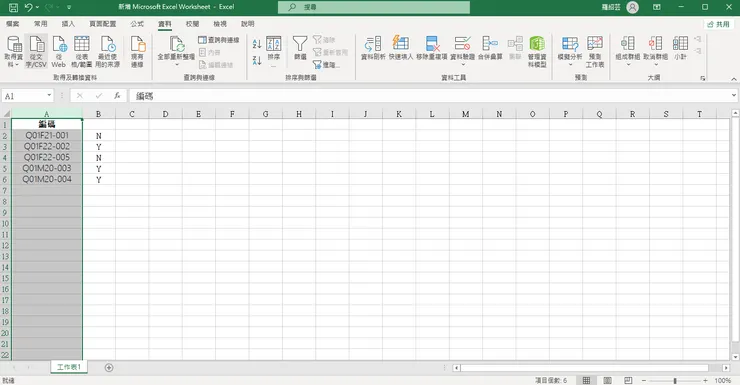Expand the 取得資料 get data menu

pos(13,51)
